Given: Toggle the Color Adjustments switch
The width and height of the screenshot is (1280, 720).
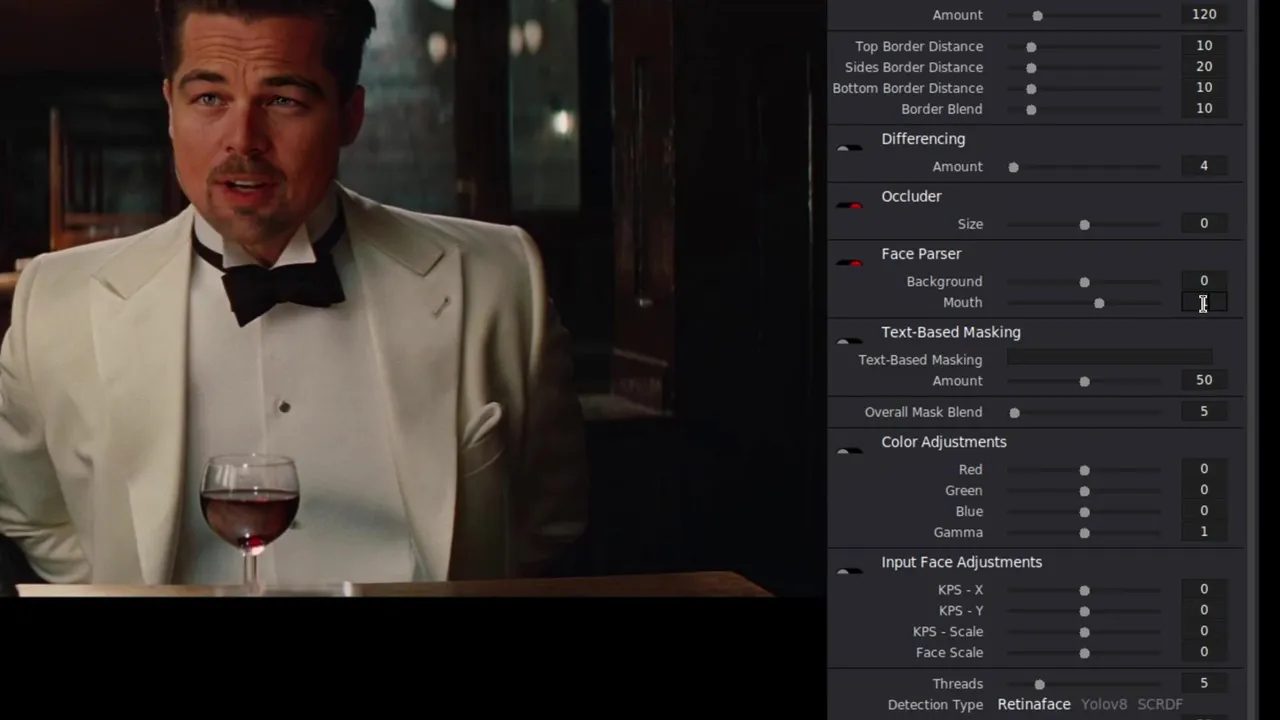Looking at the screenshot, I should tap(849, 451).
